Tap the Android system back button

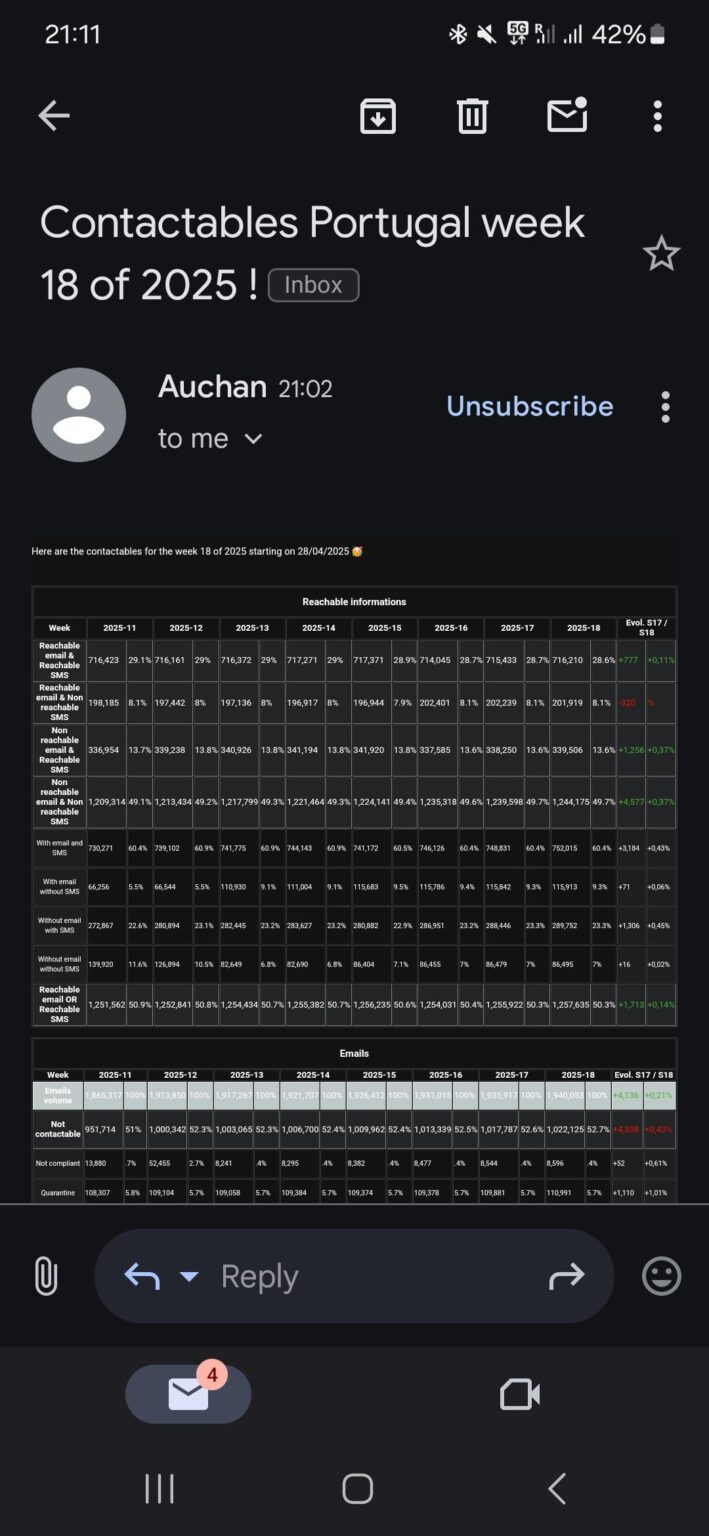pos(557,1488)
